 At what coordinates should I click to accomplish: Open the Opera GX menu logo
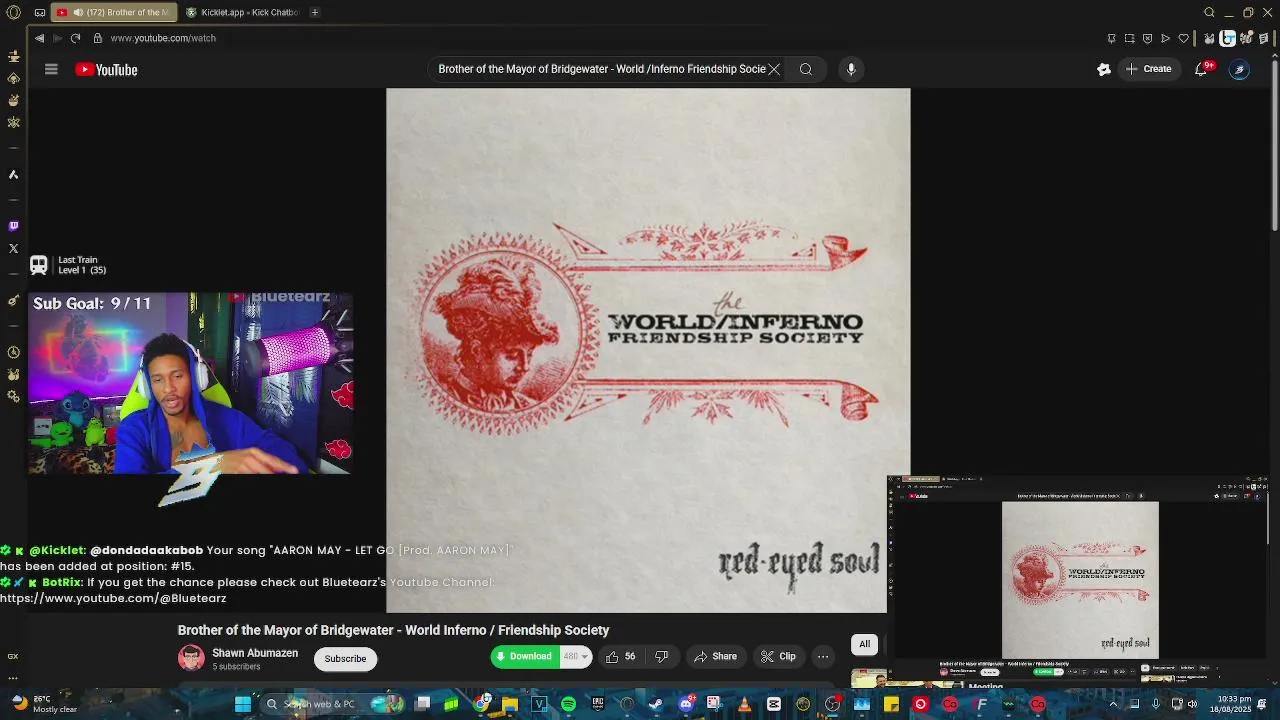pyautogui.click(x=13, y=12)
